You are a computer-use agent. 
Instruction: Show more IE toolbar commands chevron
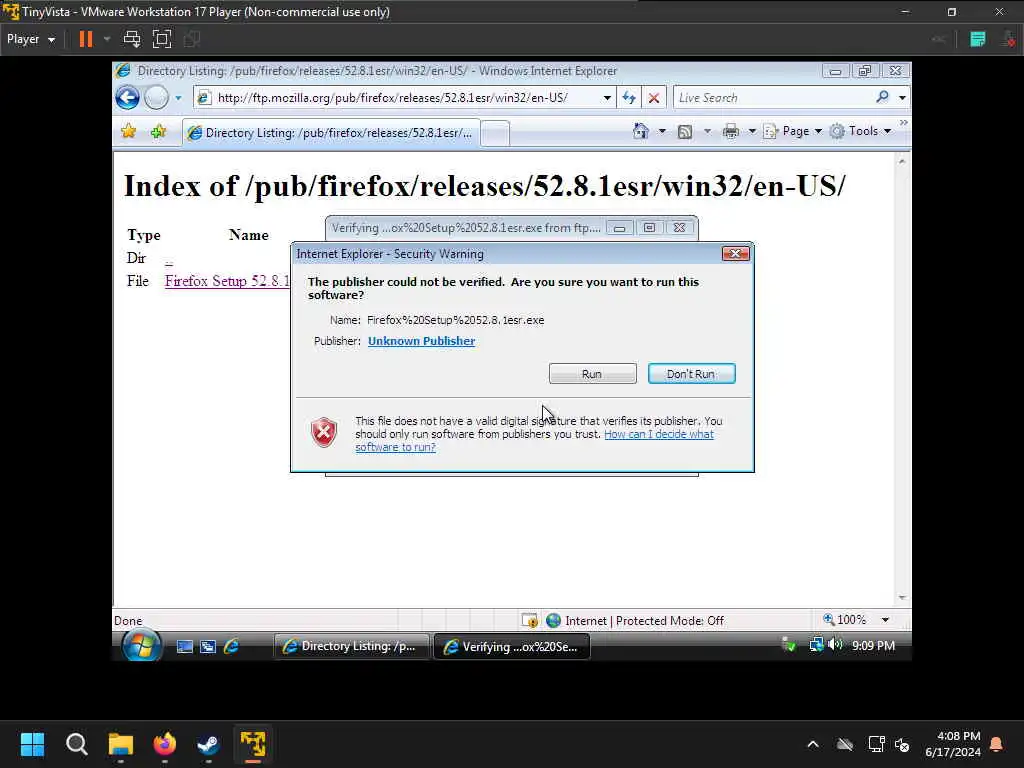click(903, 123)
